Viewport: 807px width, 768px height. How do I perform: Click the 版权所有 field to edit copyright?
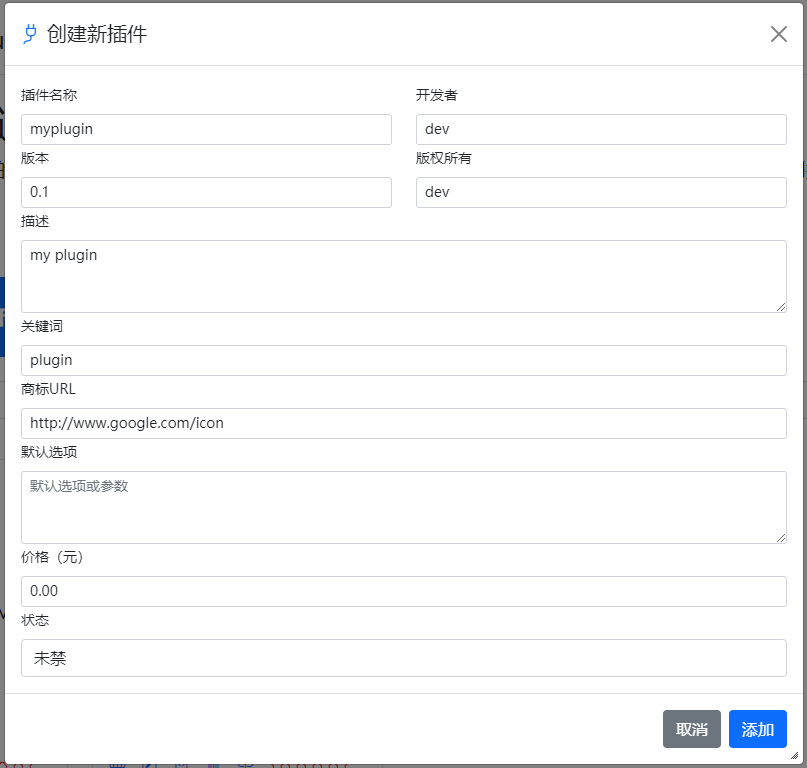coord(601,192)
